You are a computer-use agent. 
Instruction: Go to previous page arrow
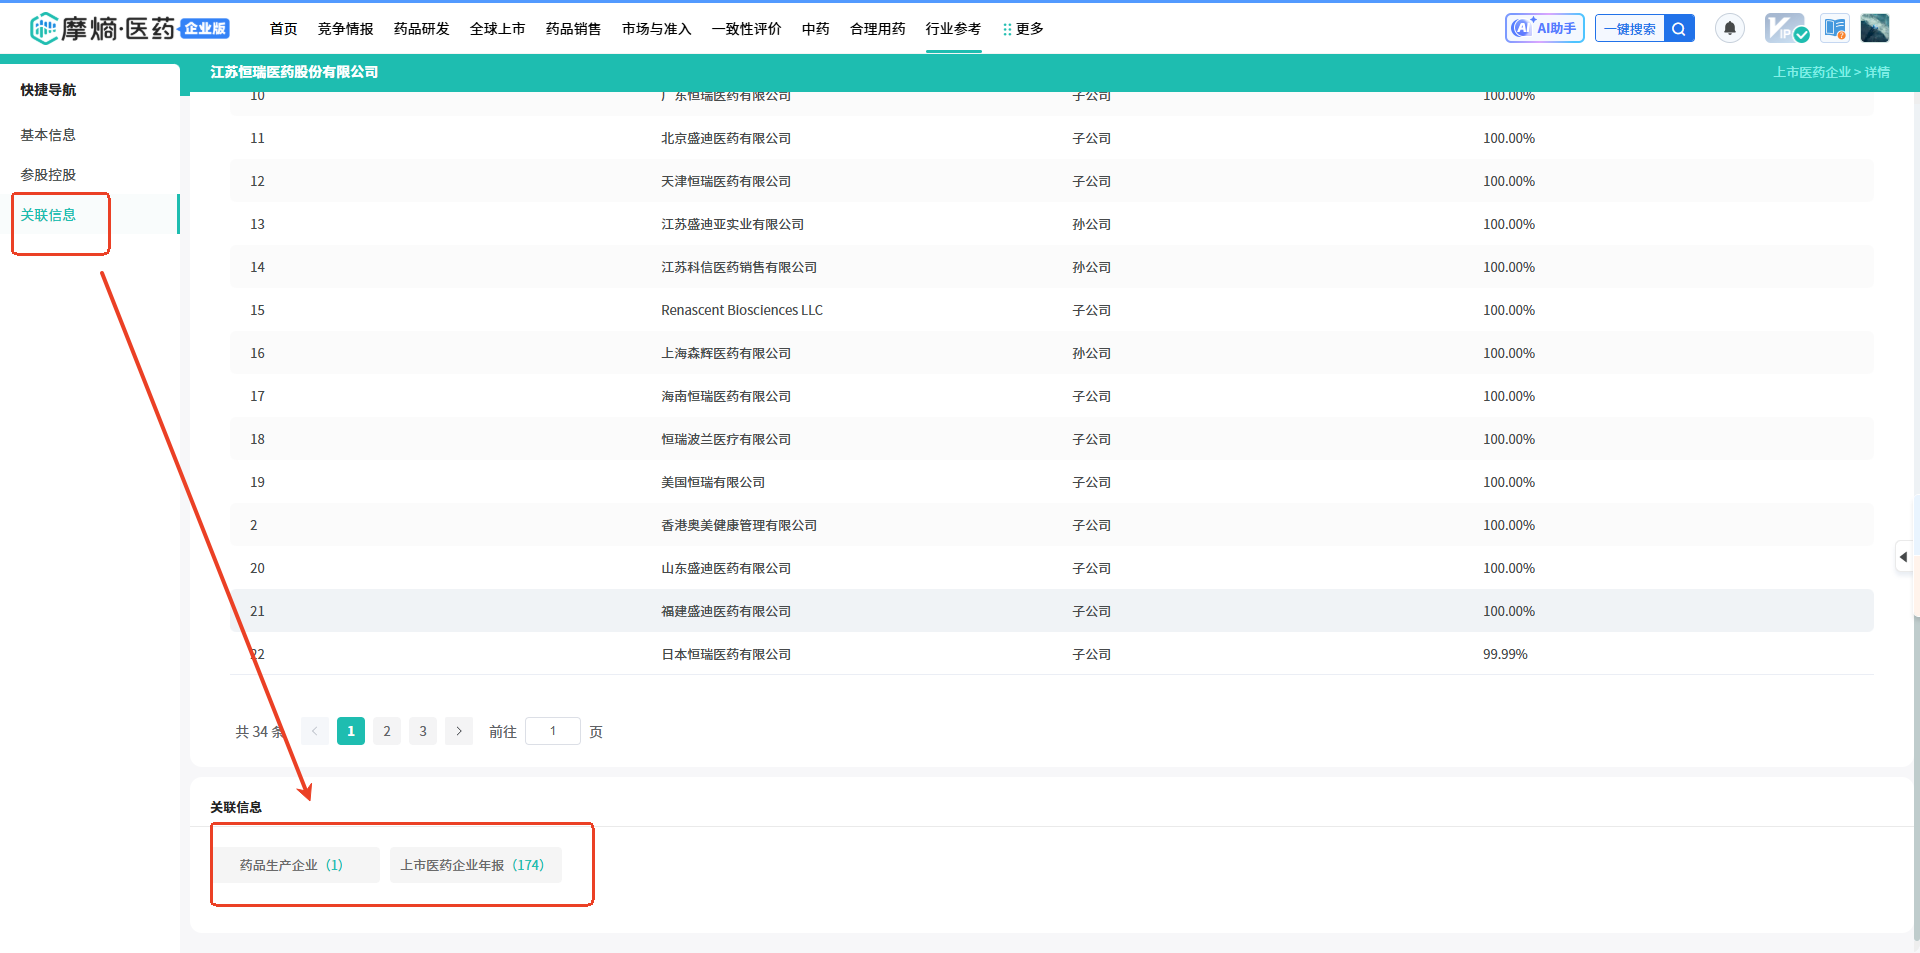pos(315,731)
